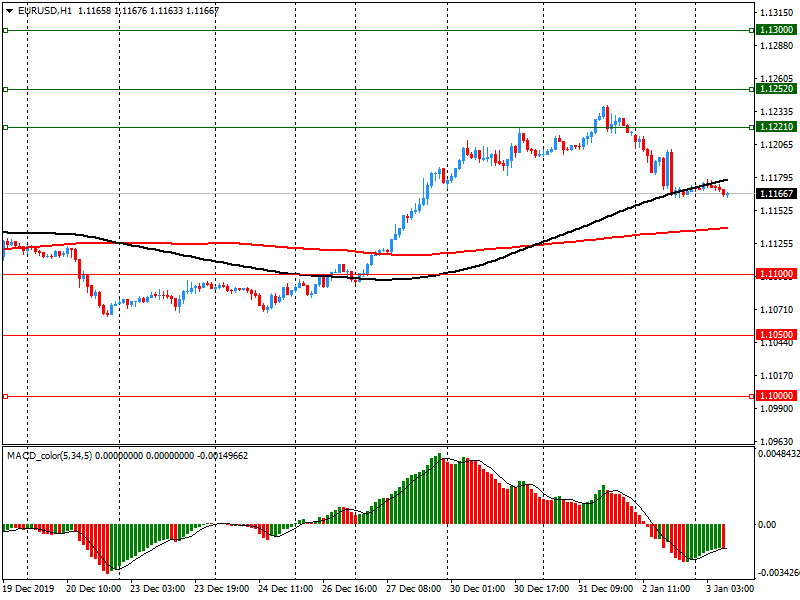Image resolution: width=800 pixels, height=600 pixels.
Task: Select the 19 Dec 2019 time axis label
Action: [x=28, y=589]
